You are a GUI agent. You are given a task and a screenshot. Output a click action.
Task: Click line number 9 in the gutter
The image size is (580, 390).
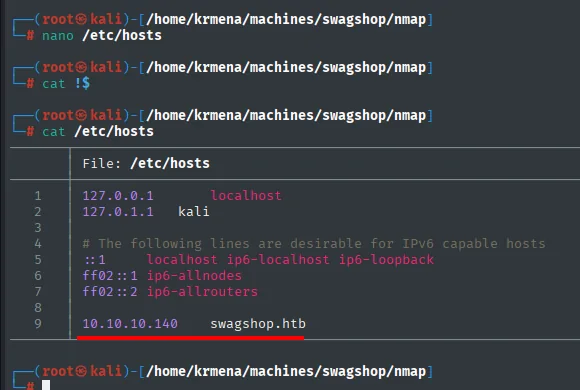coord(38,324)
